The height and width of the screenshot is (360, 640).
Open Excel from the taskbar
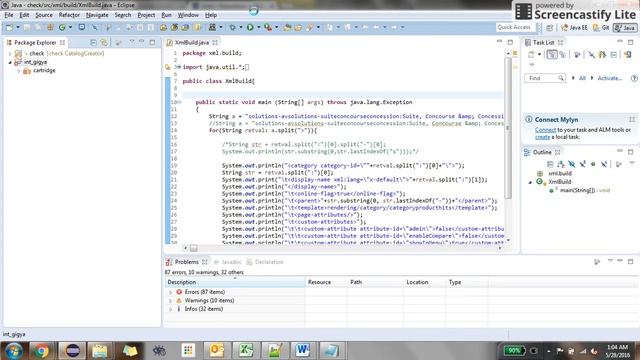tap(246, 351)
